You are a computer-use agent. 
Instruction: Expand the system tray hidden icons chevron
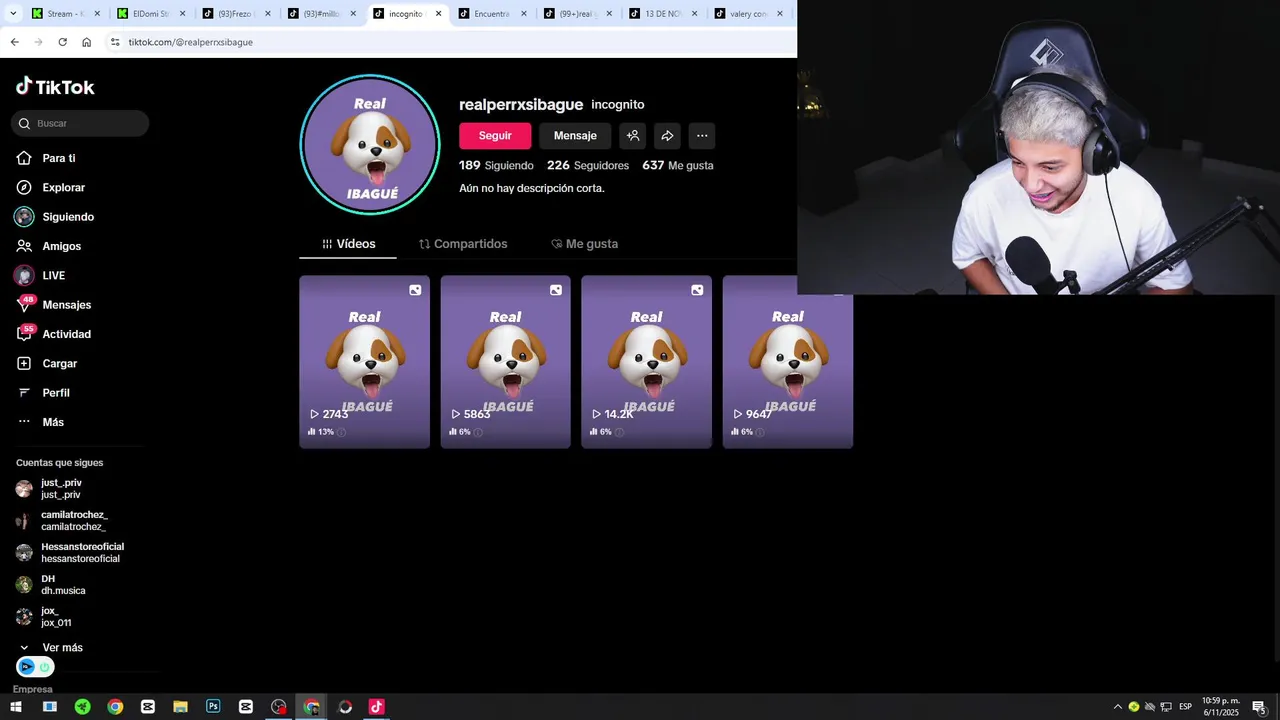(x=1117, y=707)
